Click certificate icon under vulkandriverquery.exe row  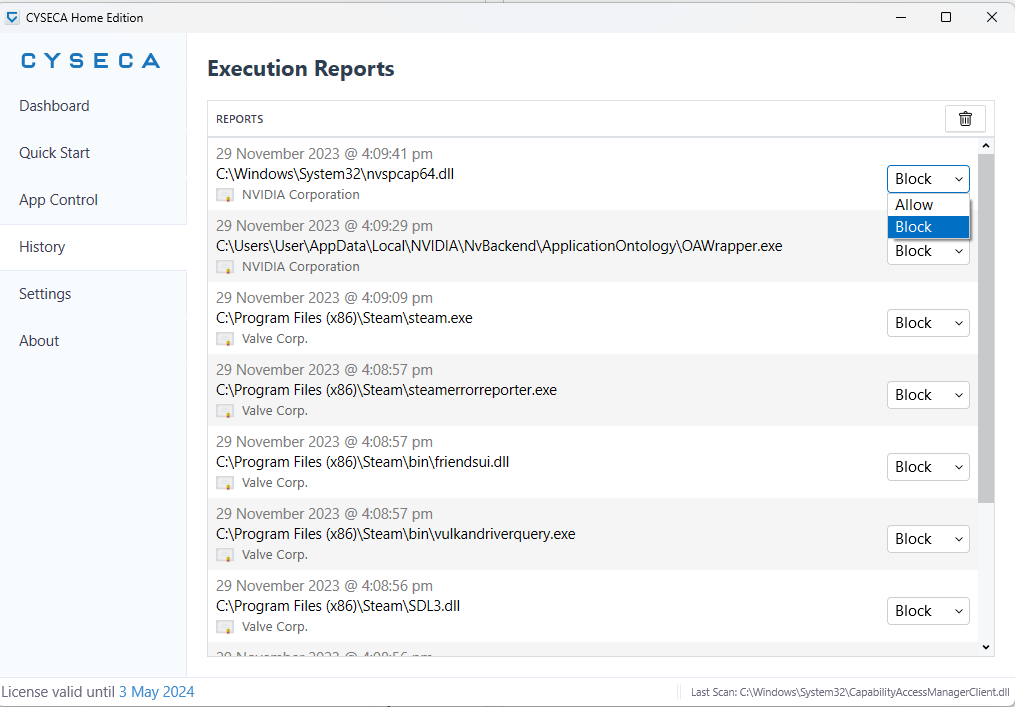coord(225,555)
